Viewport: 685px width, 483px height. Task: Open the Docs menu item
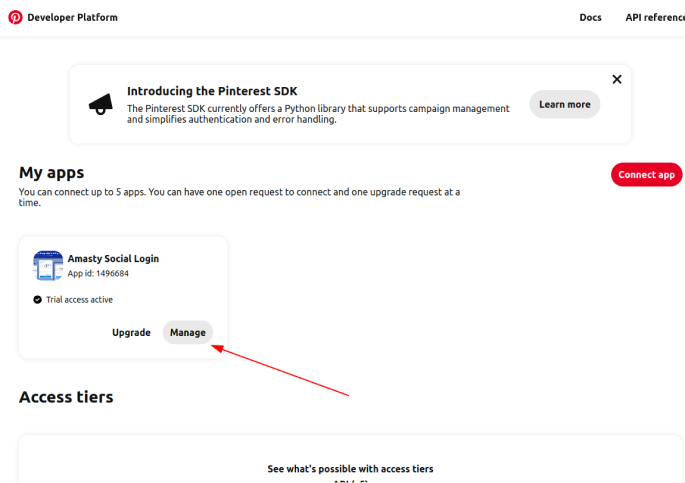pos(590,17)
